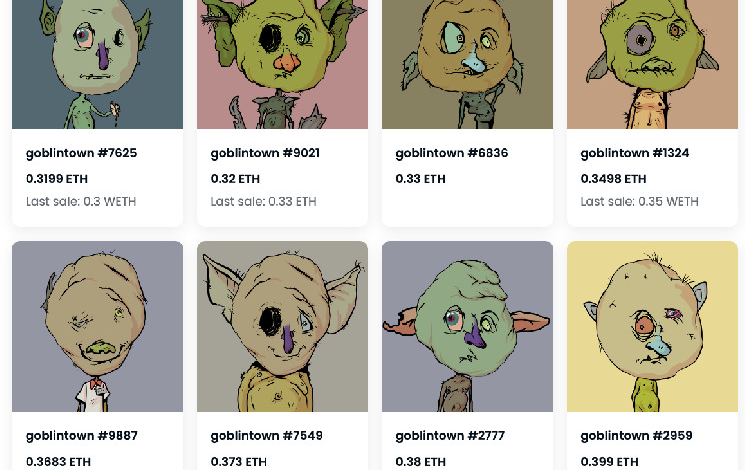The height and width of the screenshot is (470, 745).
Task: Open goblintown #9021 artwork thumbnail
Action: 282,64
